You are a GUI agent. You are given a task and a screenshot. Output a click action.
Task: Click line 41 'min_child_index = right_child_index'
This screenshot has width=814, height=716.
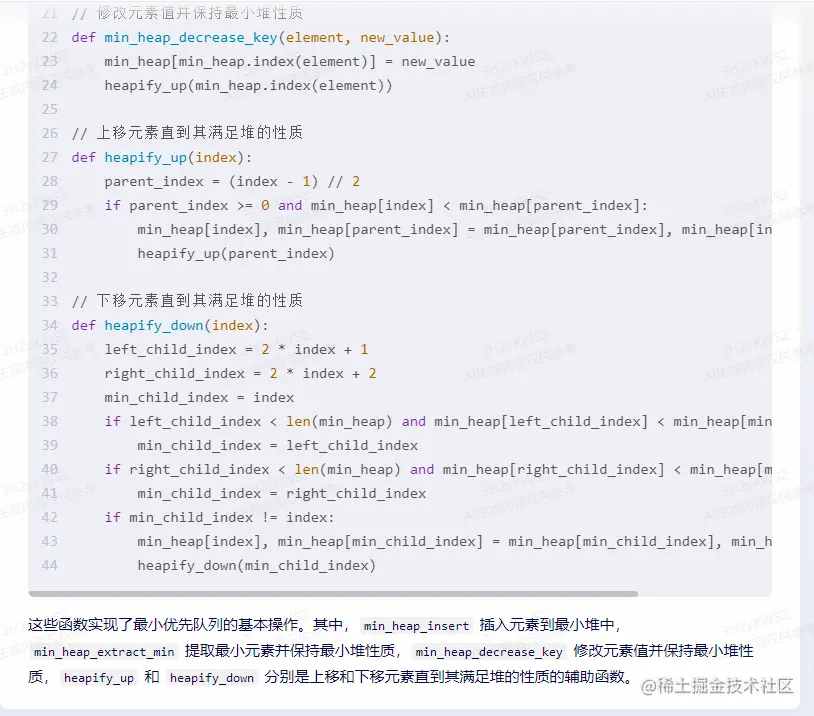(x=282, y=493)
